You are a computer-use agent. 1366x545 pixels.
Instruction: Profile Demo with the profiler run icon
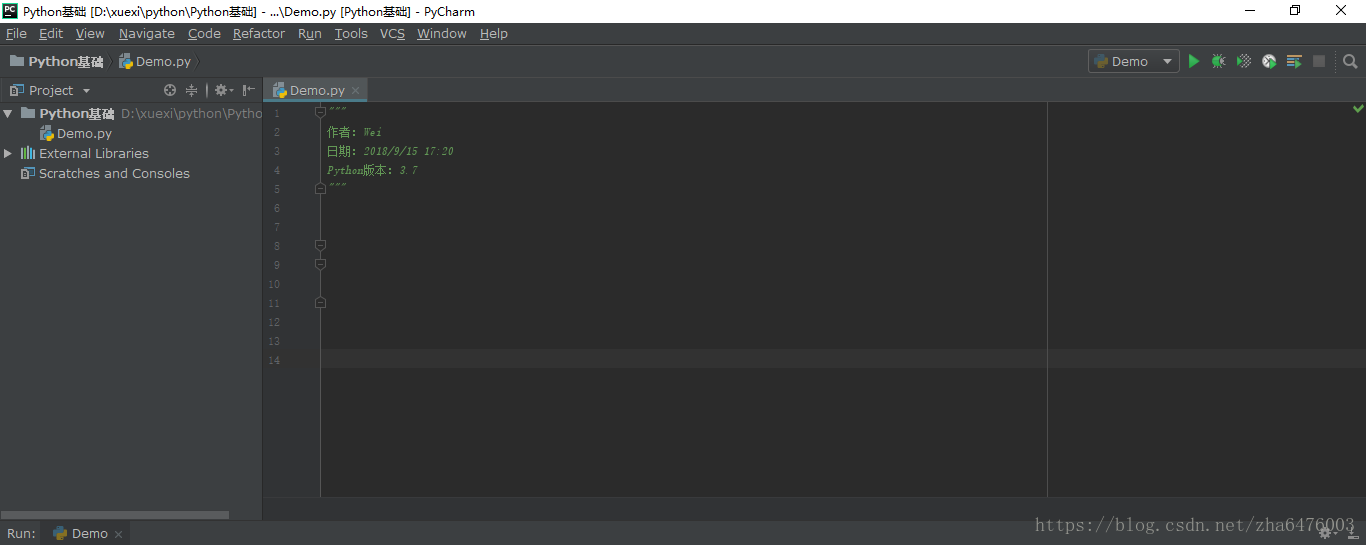click(1269, 61)
